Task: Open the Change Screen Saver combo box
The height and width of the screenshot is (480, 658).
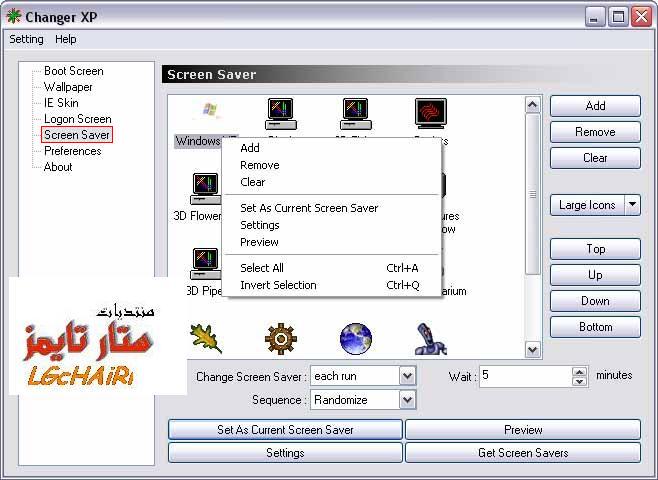Action: (x=407, y=376)
